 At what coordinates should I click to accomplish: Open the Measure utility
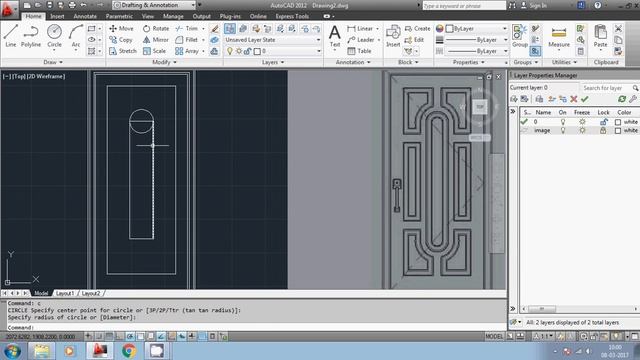point(559,36)
